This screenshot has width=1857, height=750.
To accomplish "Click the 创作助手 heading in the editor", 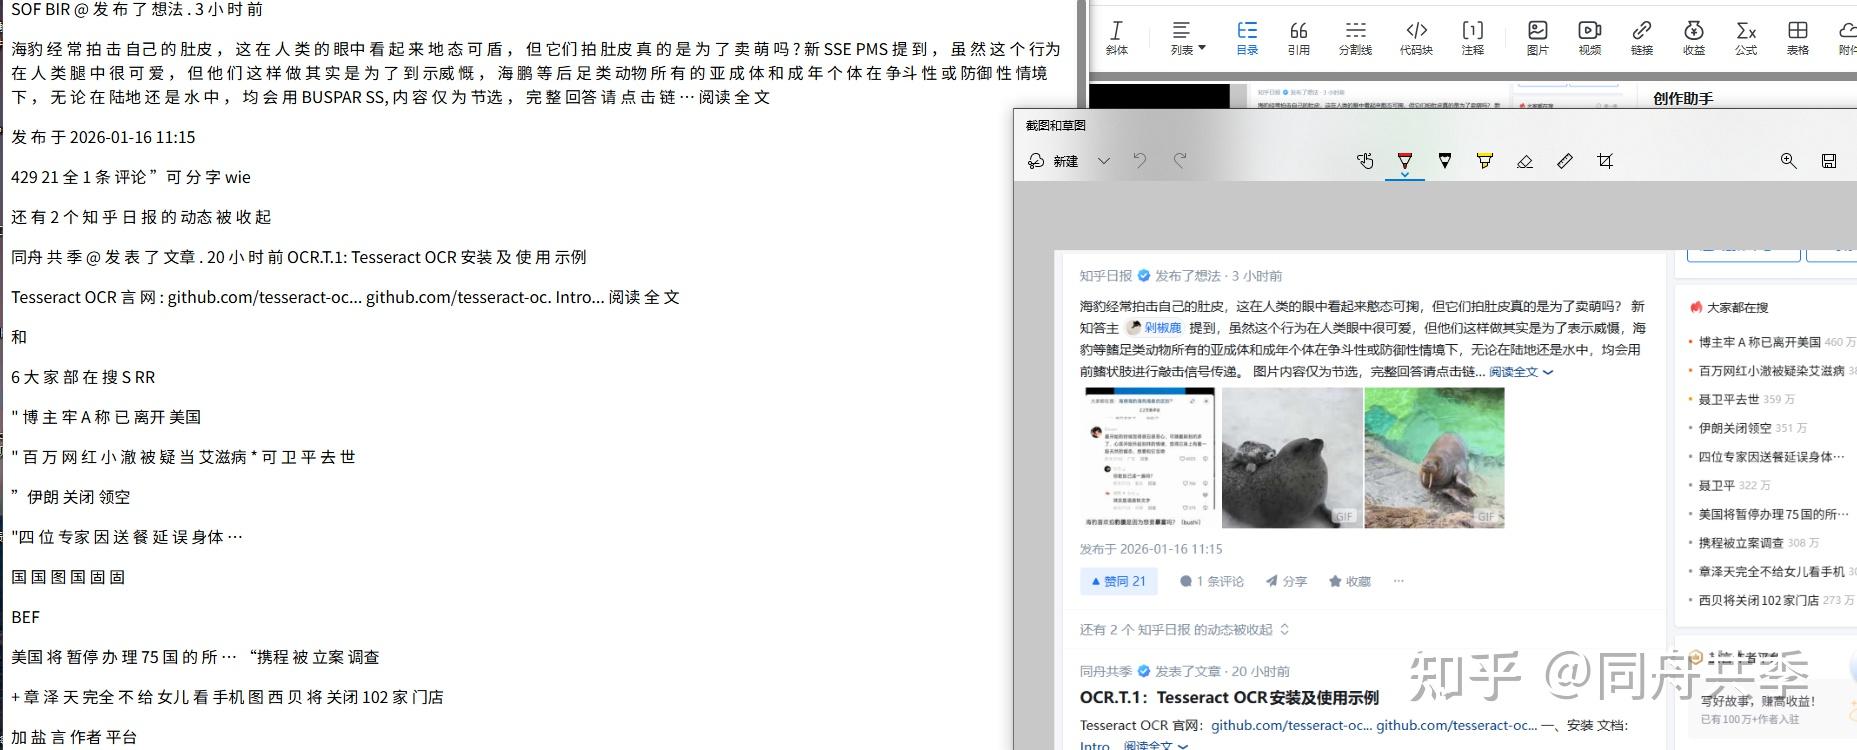I will tap(1683, 98).
